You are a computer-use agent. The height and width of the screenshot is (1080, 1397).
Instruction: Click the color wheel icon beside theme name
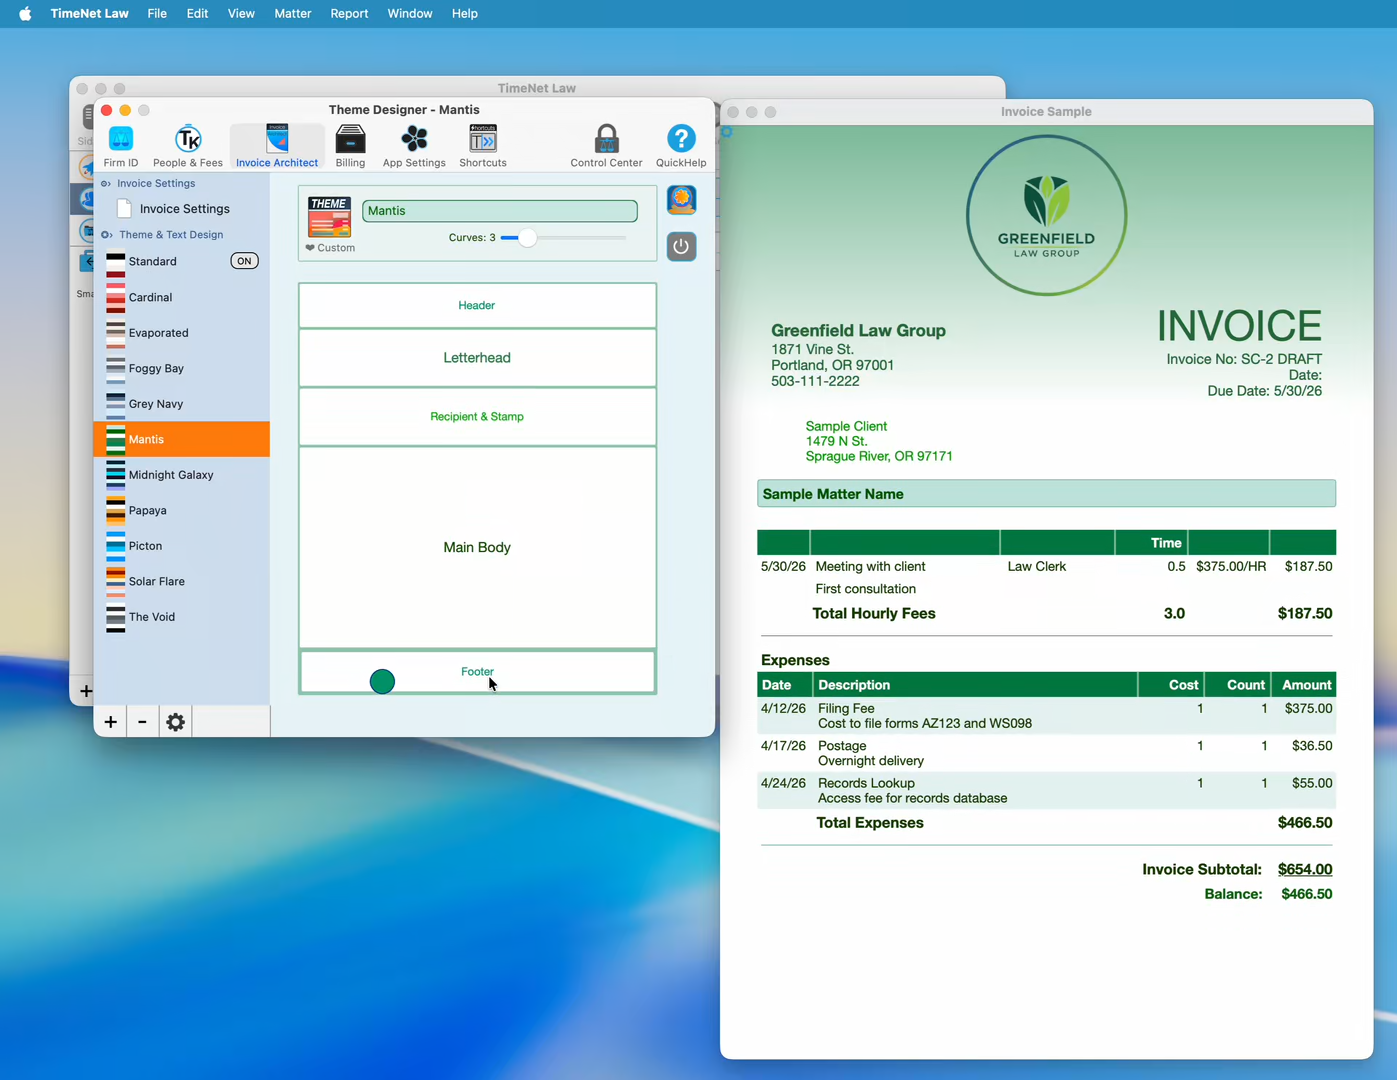(x=681, y=200)
